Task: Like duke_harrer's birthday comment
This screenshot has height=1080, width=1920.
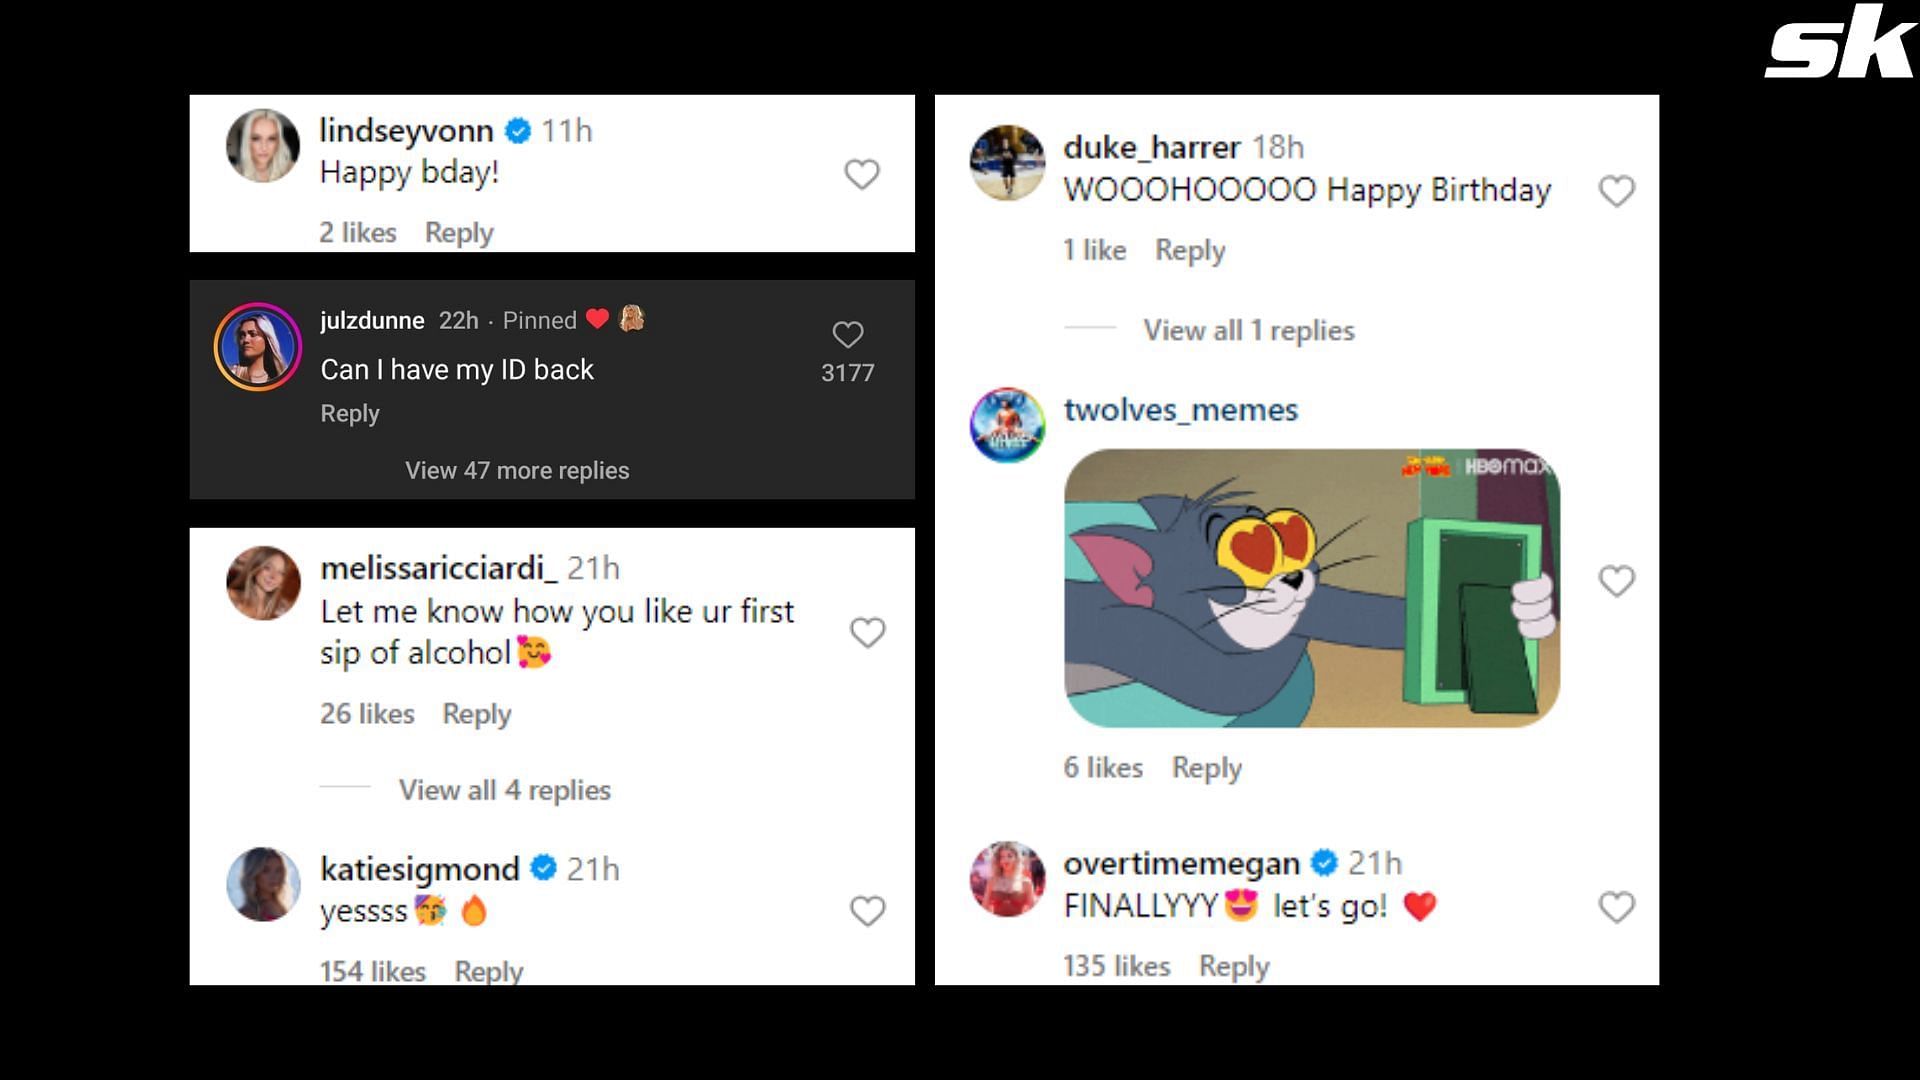Action: (x=1616, y=191)
